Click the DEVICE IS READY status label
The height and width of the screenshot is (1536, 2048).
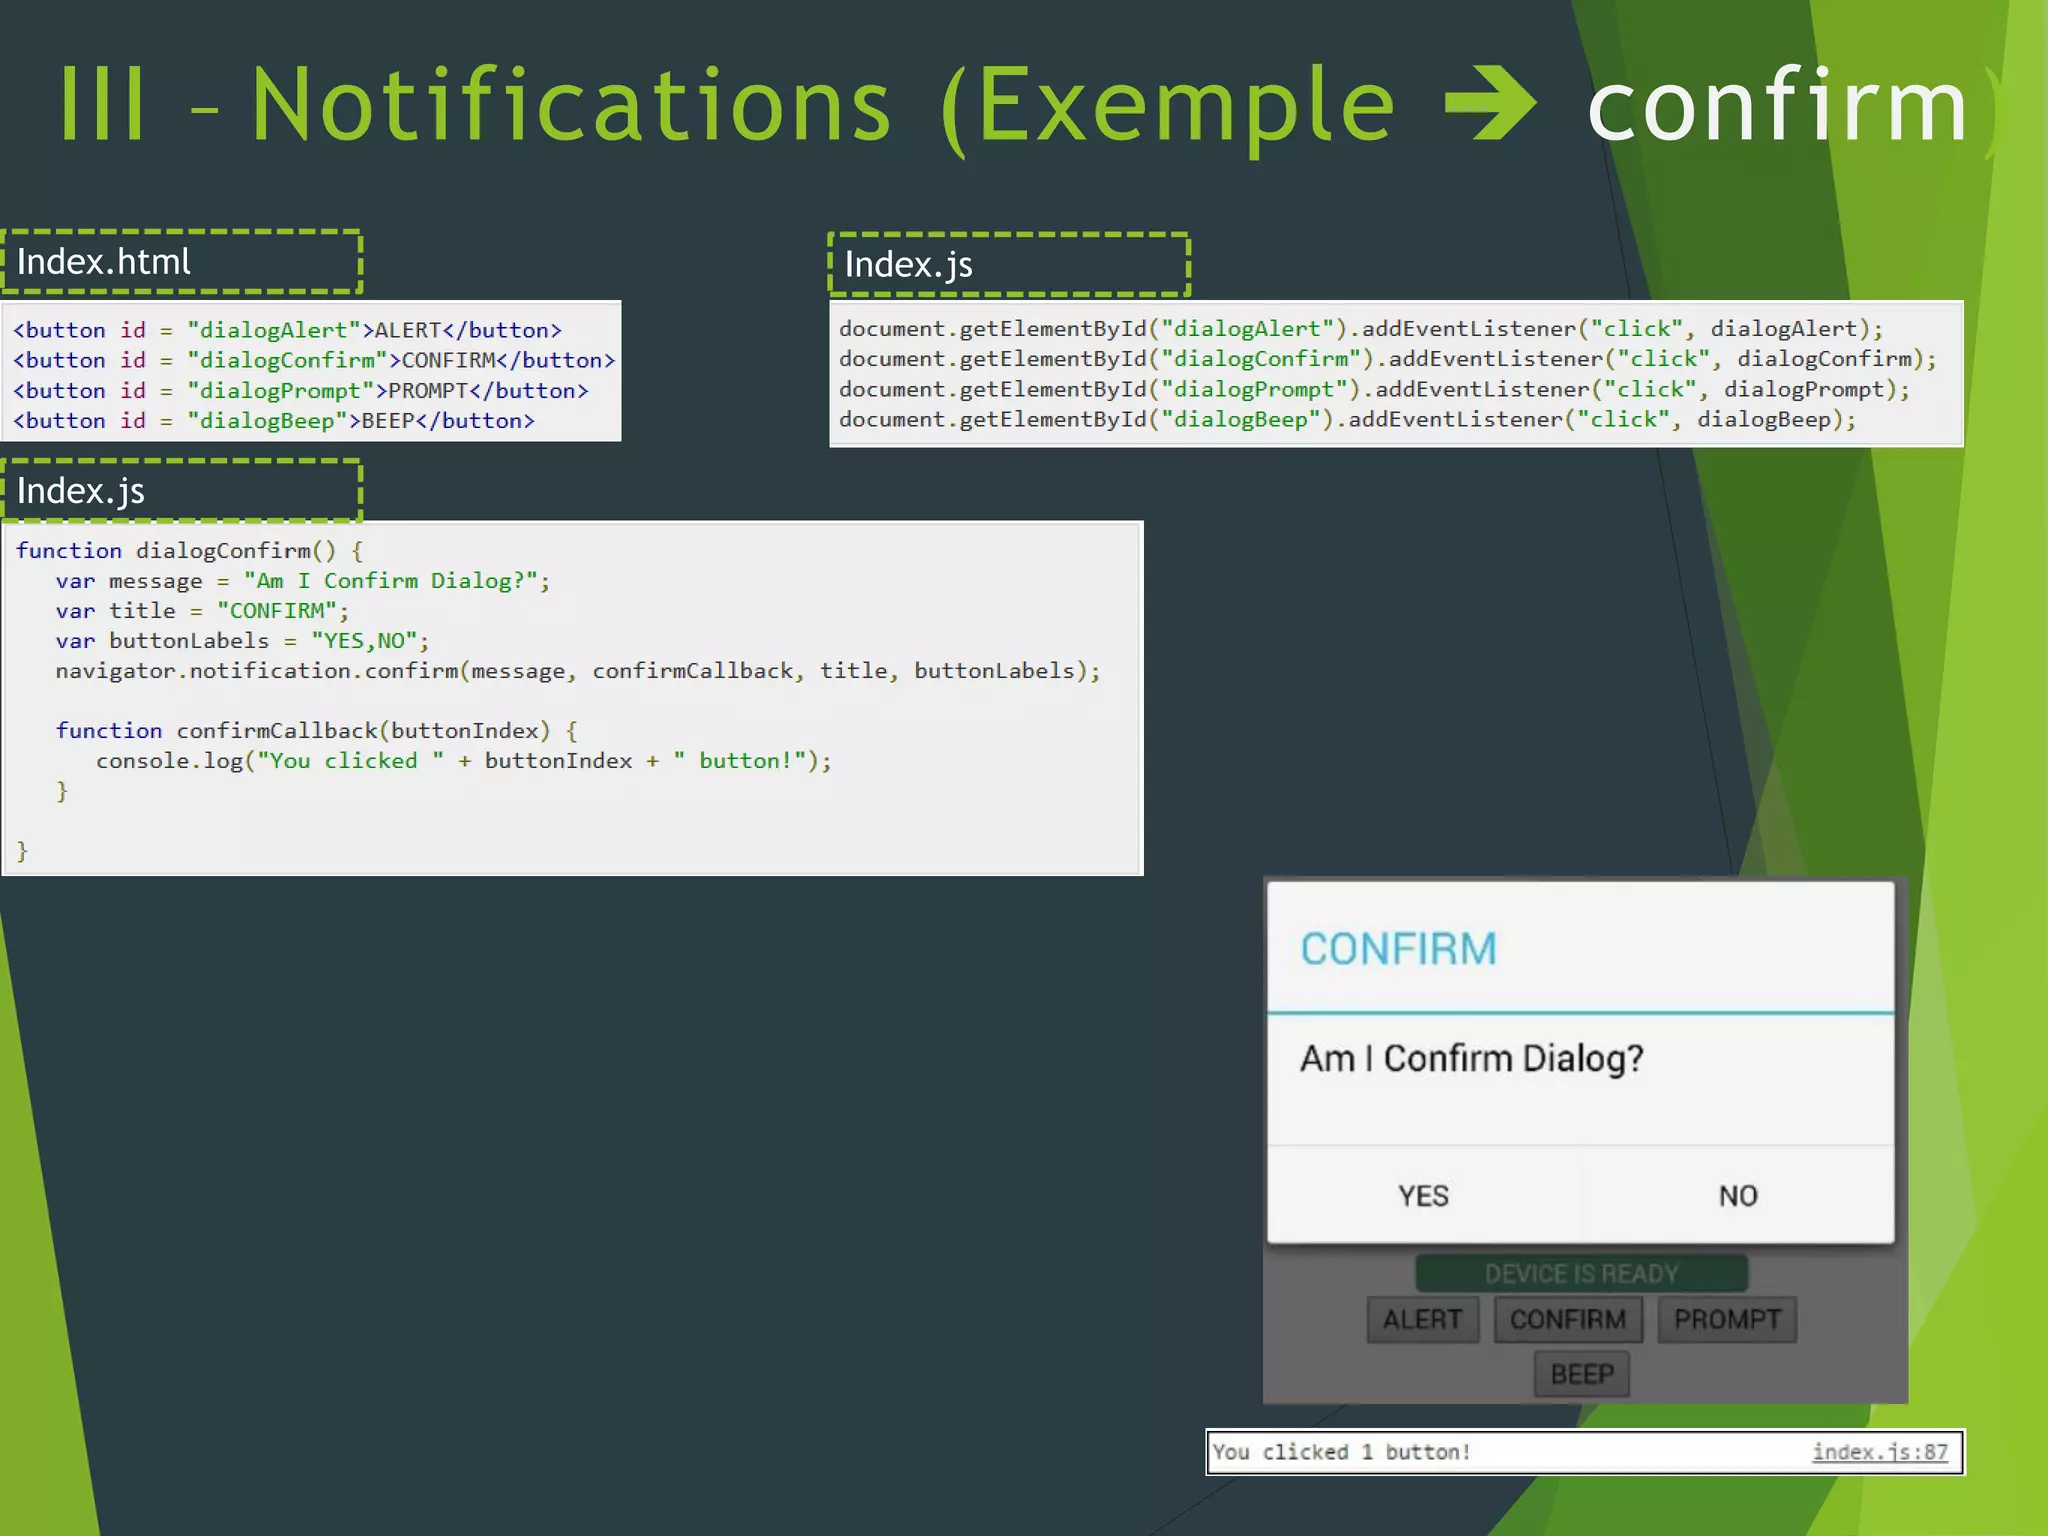(1581, 1273)
